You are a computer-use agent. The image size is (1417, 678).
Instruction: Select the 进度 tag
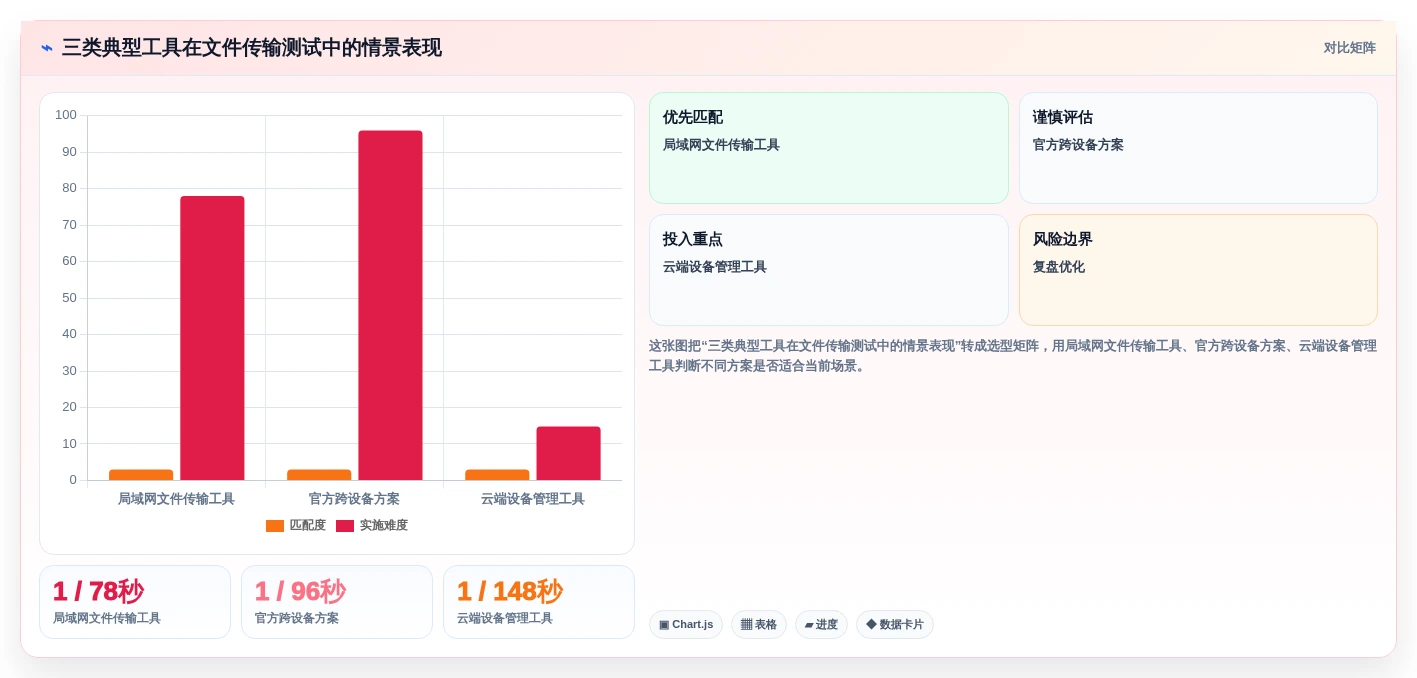click(x=821, y=625)
